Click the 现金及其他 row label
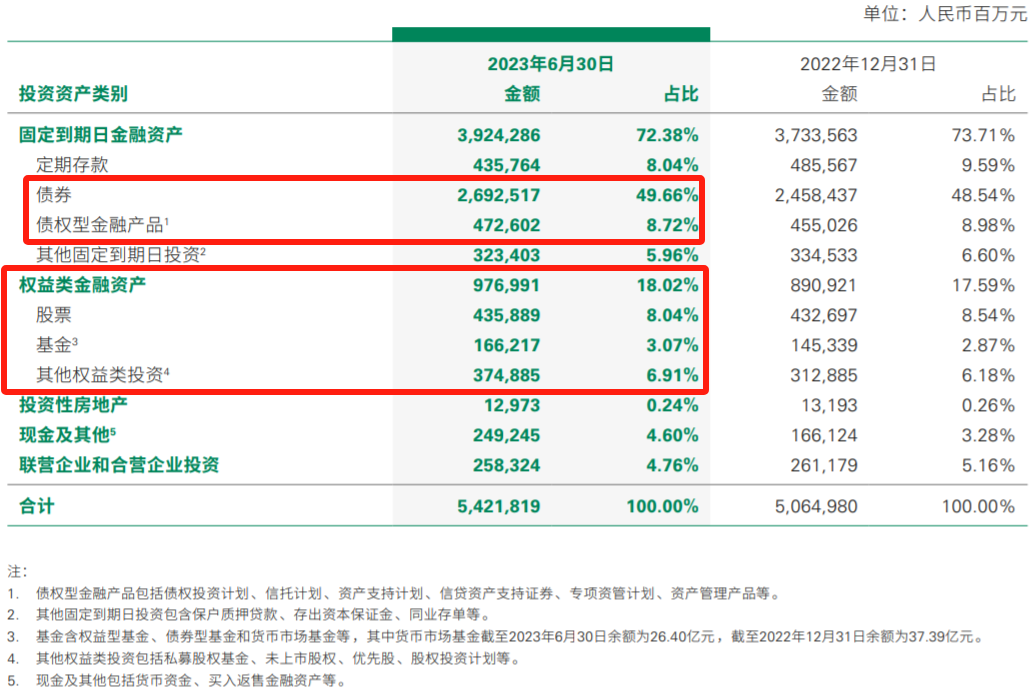Image resolution: width=1030 pixels, height=697 pixels. point(67,435)
